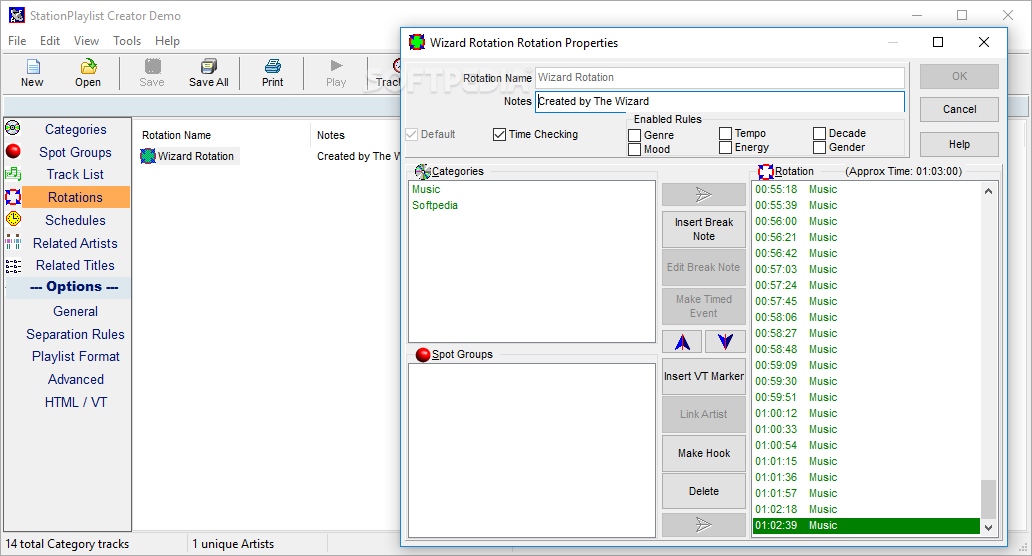Click the Link Artist button
The width and height of the screenshot is (1032, 556).
704,414
